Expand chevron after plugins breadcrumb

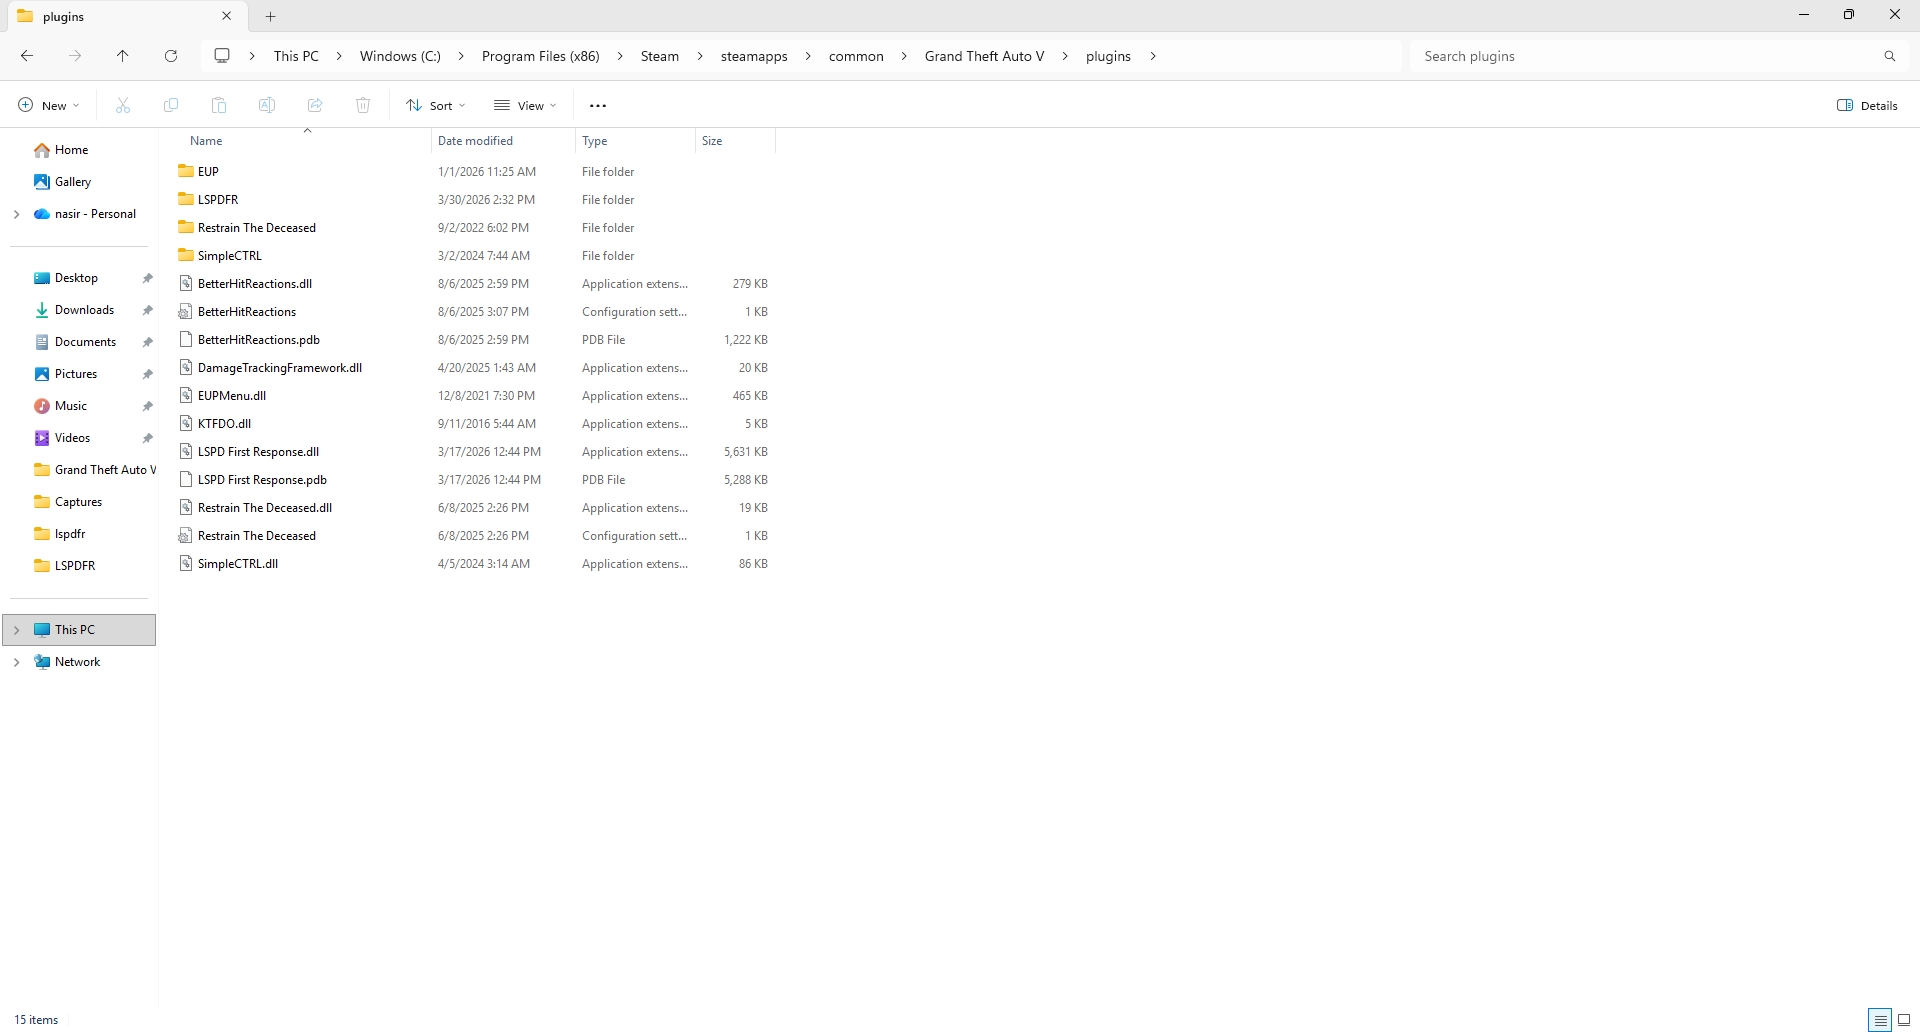1153,56
